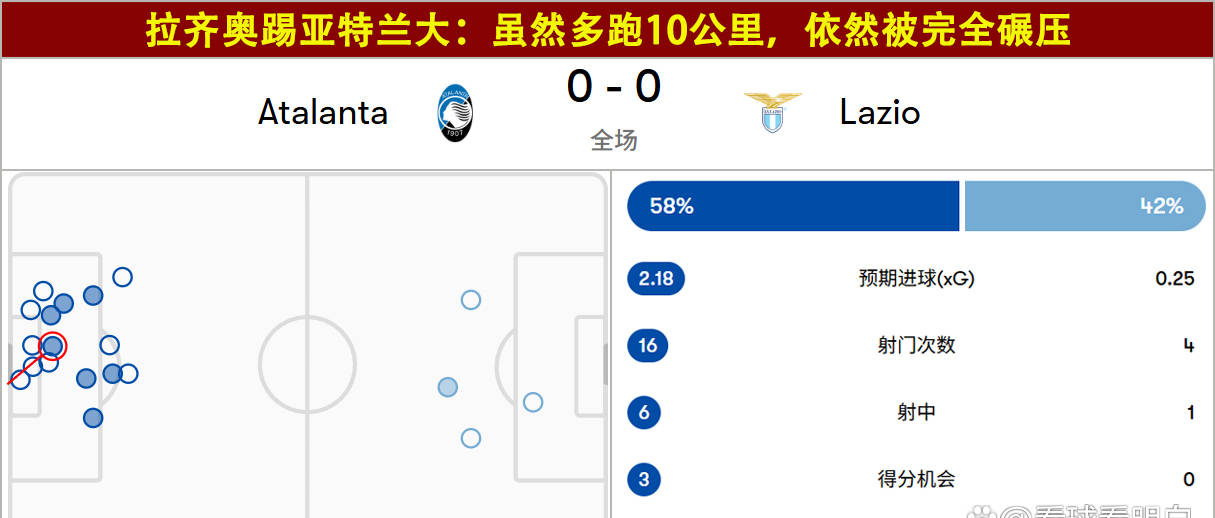The width and height of the screenshot is (1215, 518).
Task: Click the 3 big chances badge
Action: (644, 479)
